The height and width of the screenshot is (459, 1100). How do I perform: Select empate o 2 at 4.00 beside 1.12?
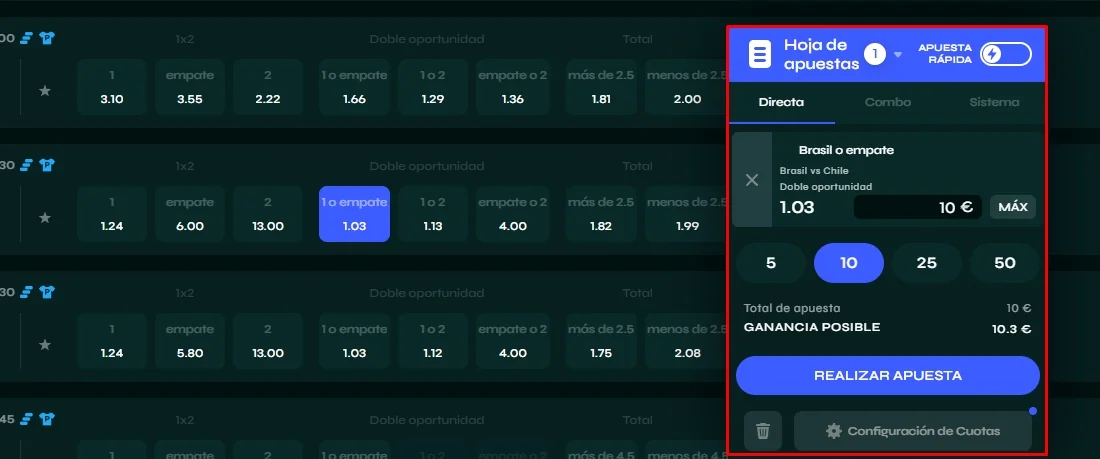point(512,341)
